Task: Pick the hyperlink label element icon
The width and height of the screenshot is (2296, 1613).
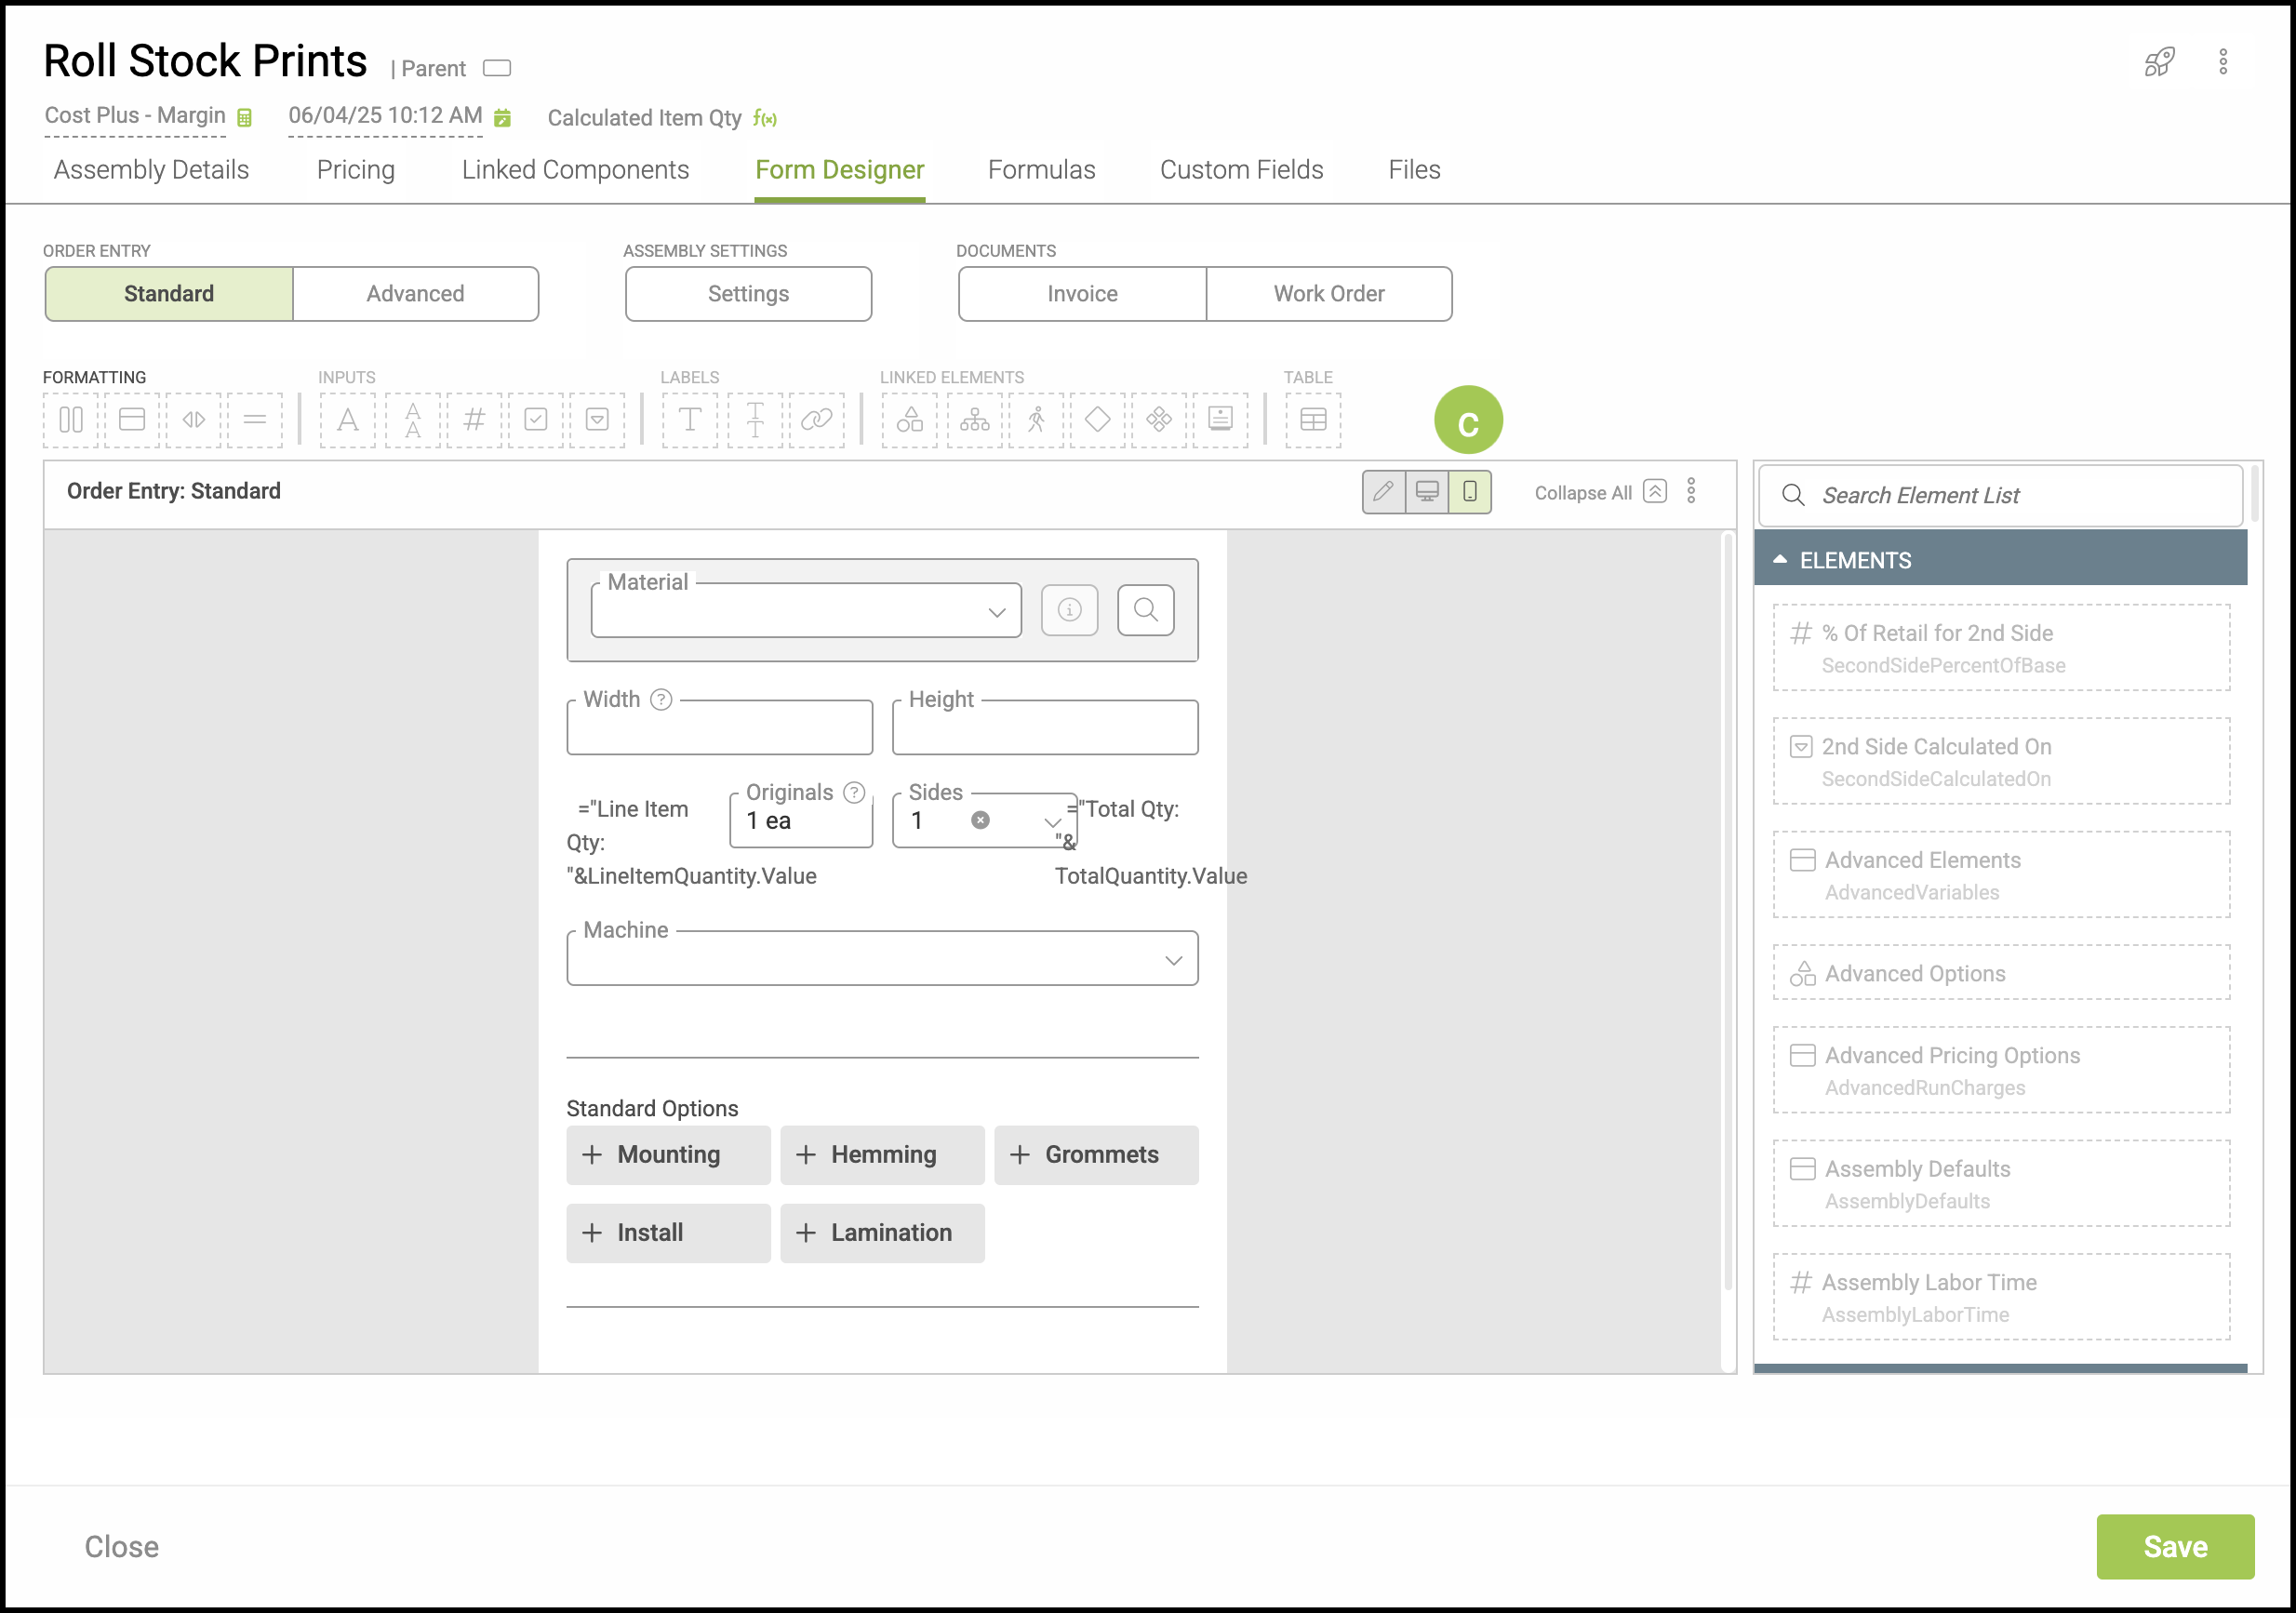Action: [816, 419]
